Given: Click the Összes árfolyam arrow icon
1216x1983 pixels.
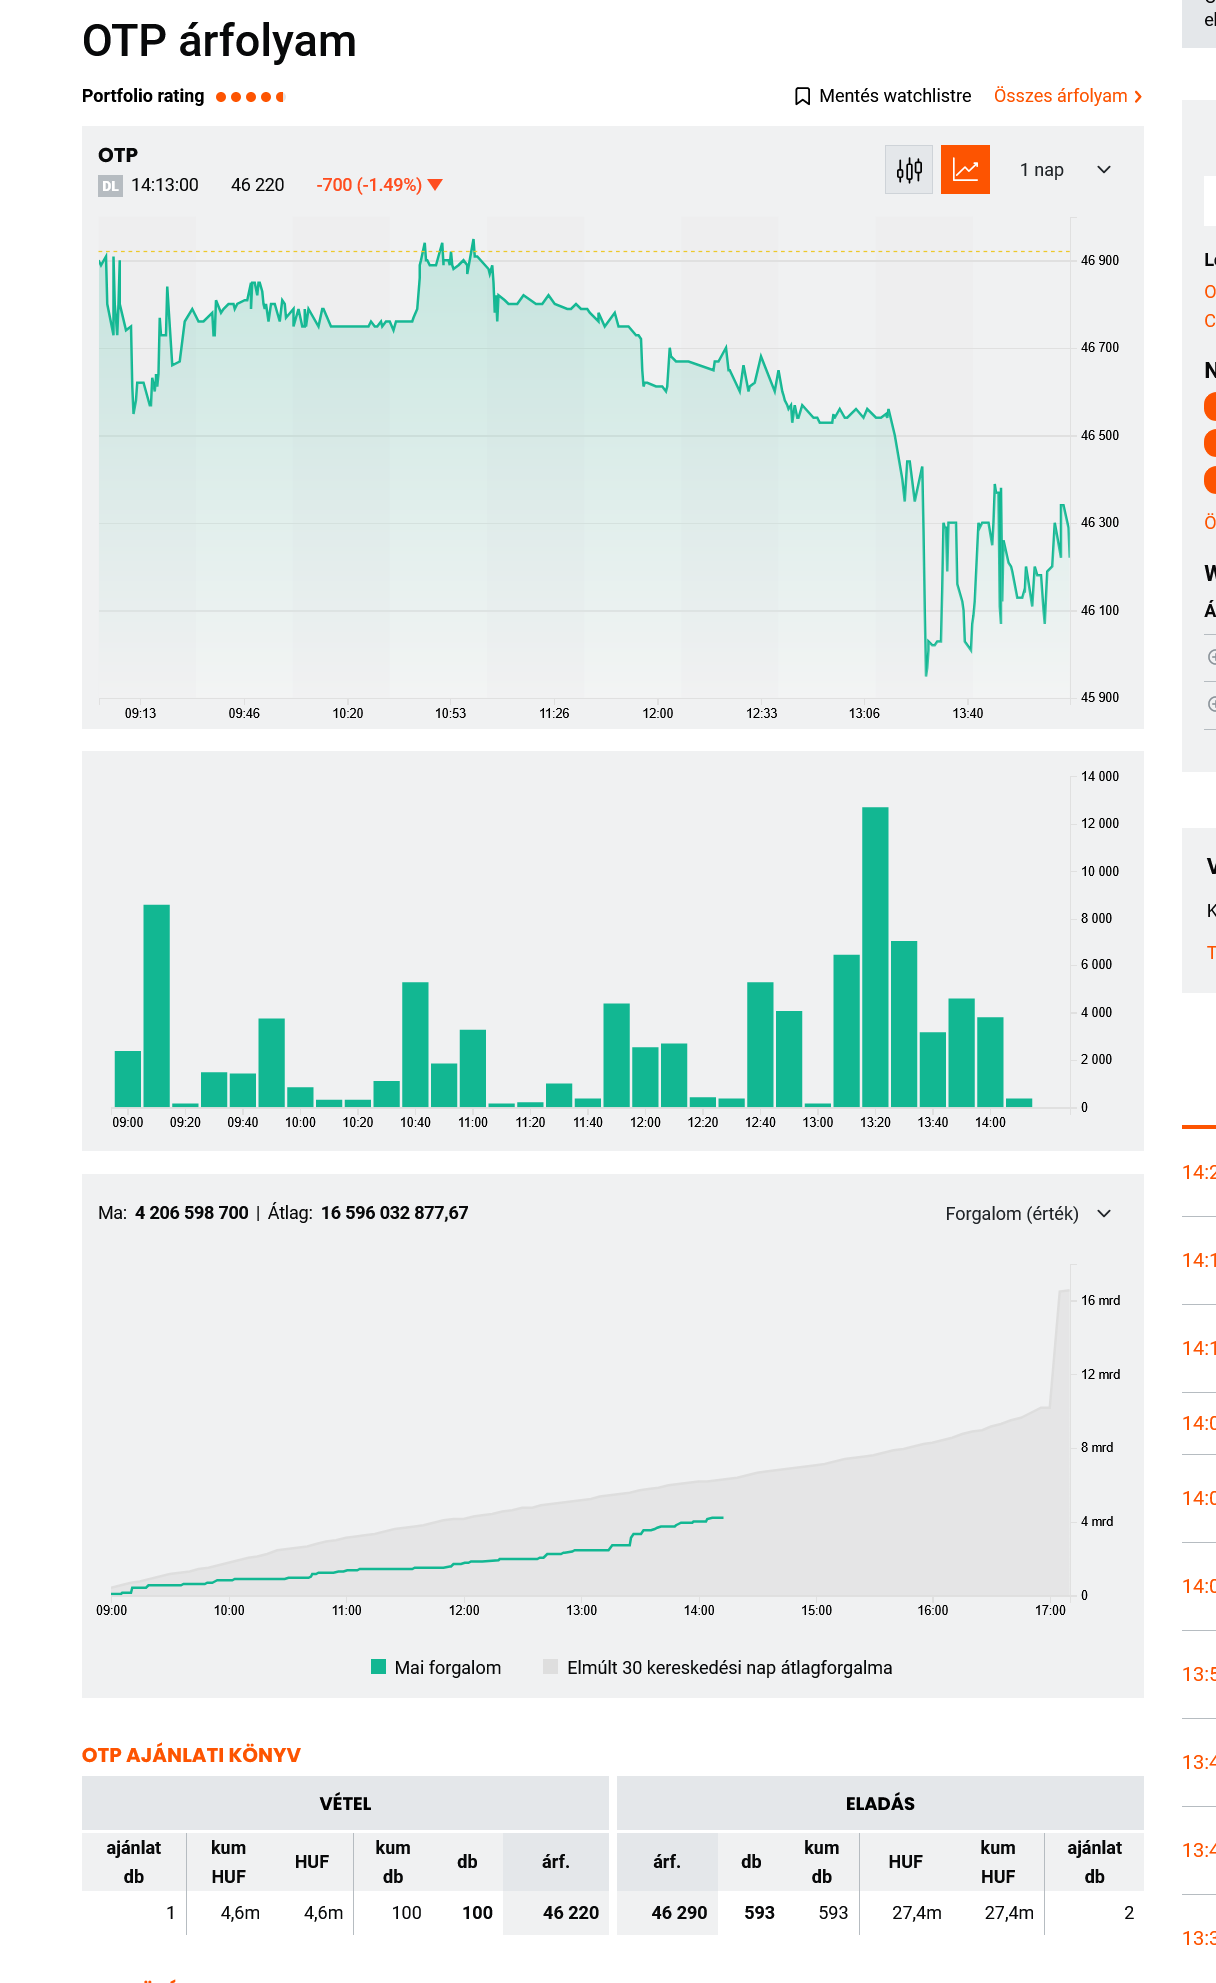Looking at the screenshot, I should pyautogui.click(x=1138, y=97).
